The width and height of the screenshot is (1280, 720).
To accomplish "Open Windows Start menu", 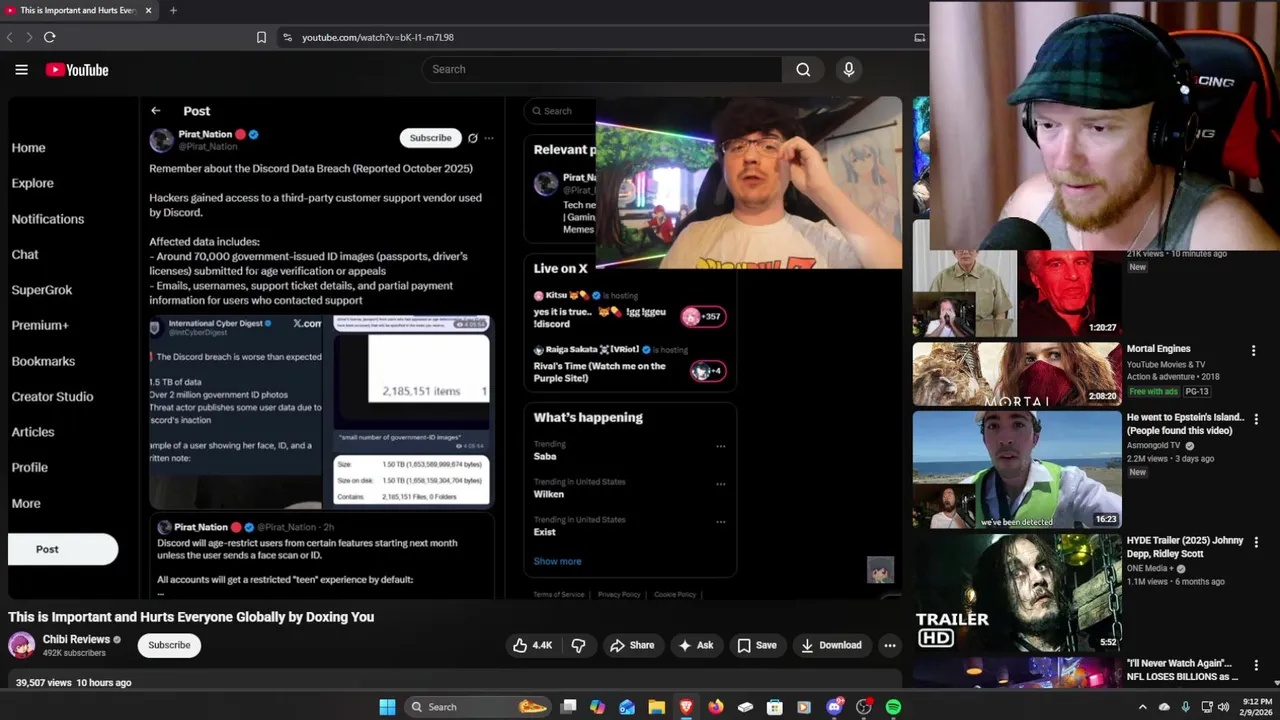I will (387, 707).
